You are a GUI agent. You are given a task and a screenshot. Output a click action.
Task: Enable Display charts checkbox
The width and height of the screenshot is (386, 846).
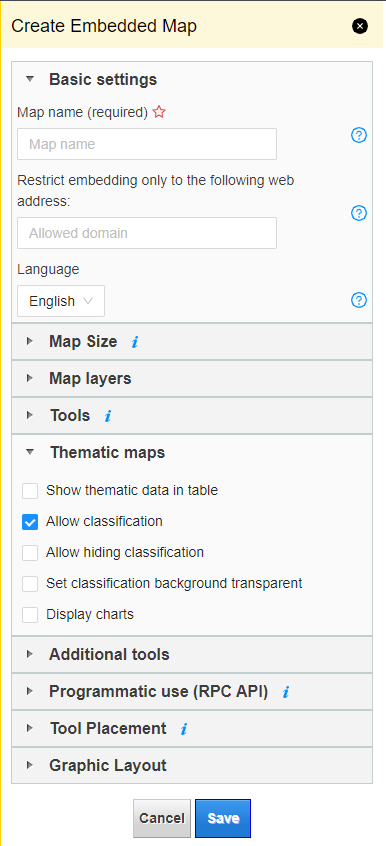(x=30, y=615)
